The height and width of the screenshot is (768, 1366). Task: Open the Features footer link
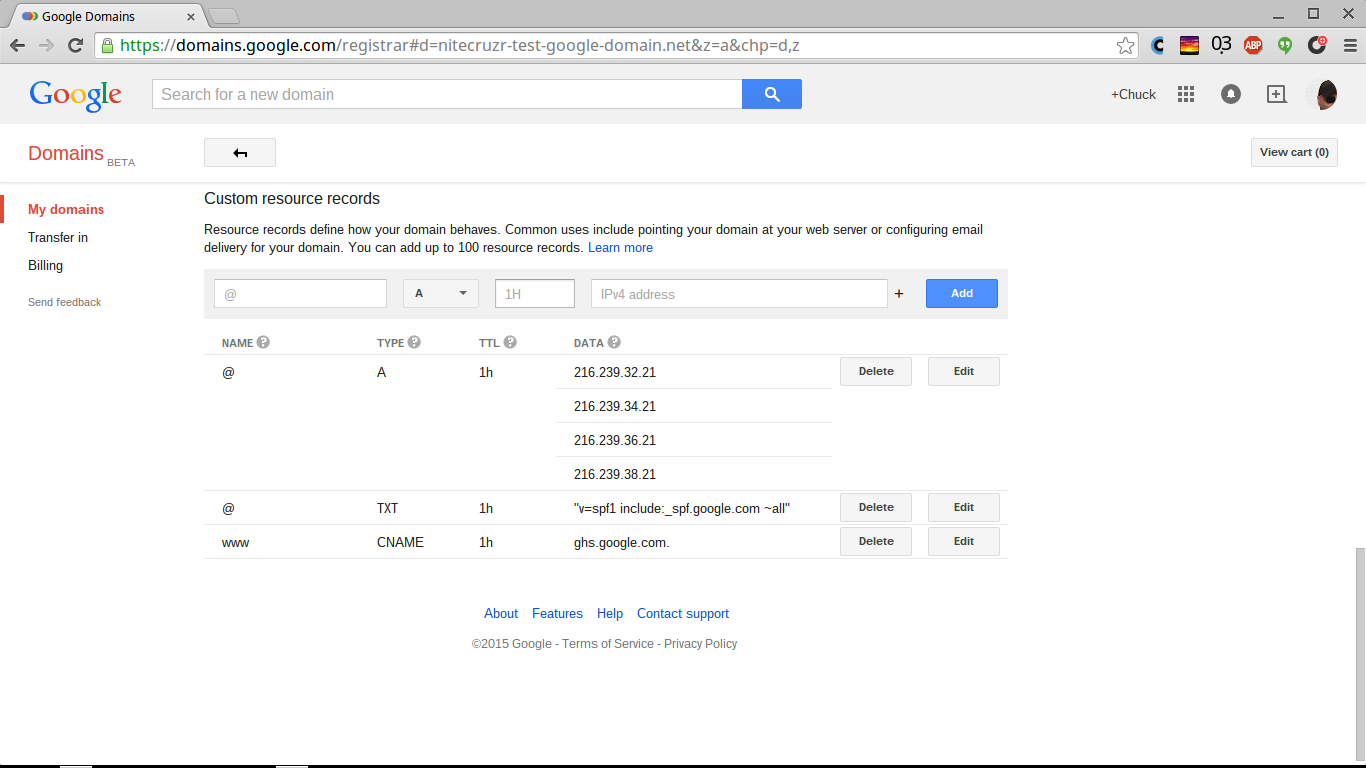pyautogui.click(x=557, y=614)
